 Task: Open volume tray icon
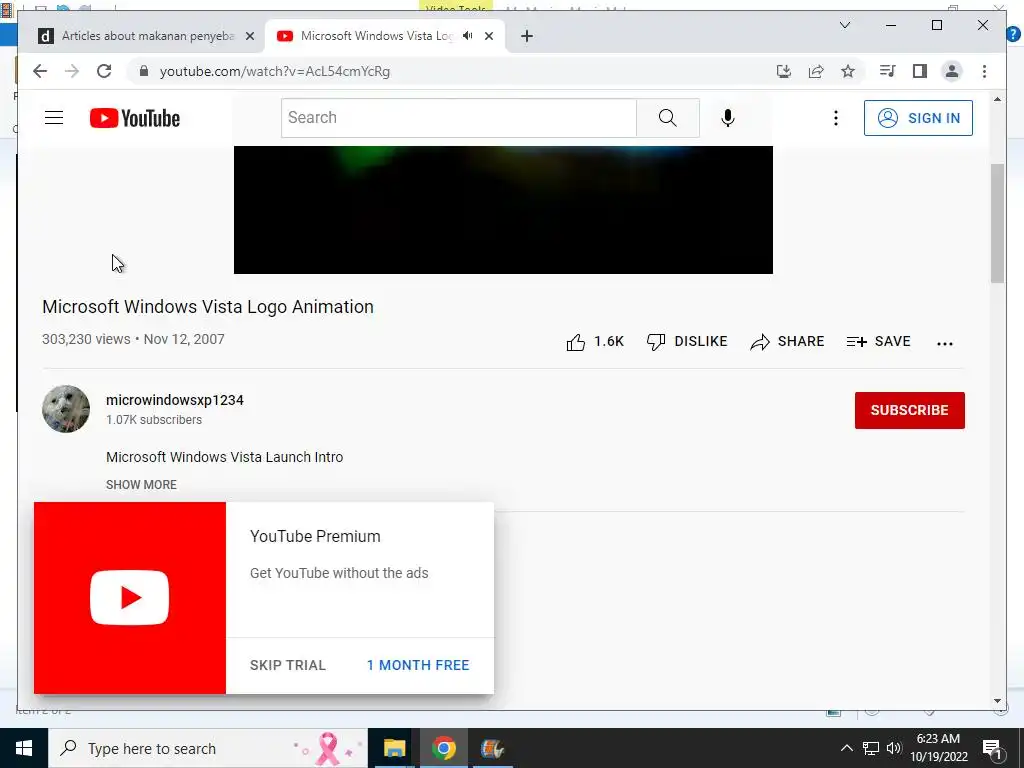click(894, 748)
